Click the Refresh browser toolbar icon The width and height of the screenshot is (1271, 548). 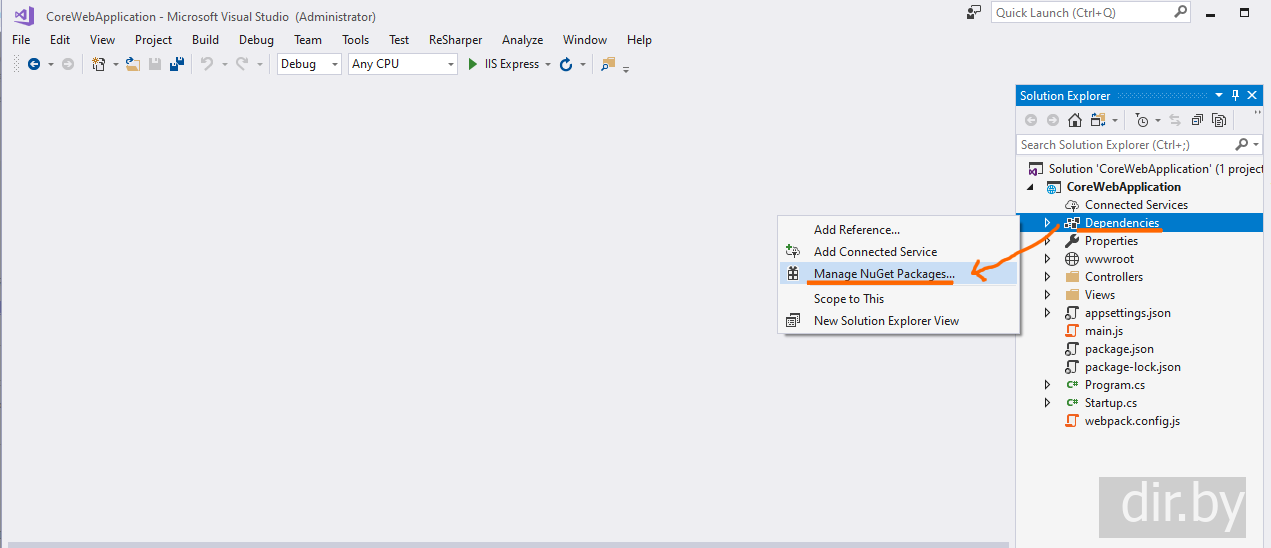(x=566, y=64)
